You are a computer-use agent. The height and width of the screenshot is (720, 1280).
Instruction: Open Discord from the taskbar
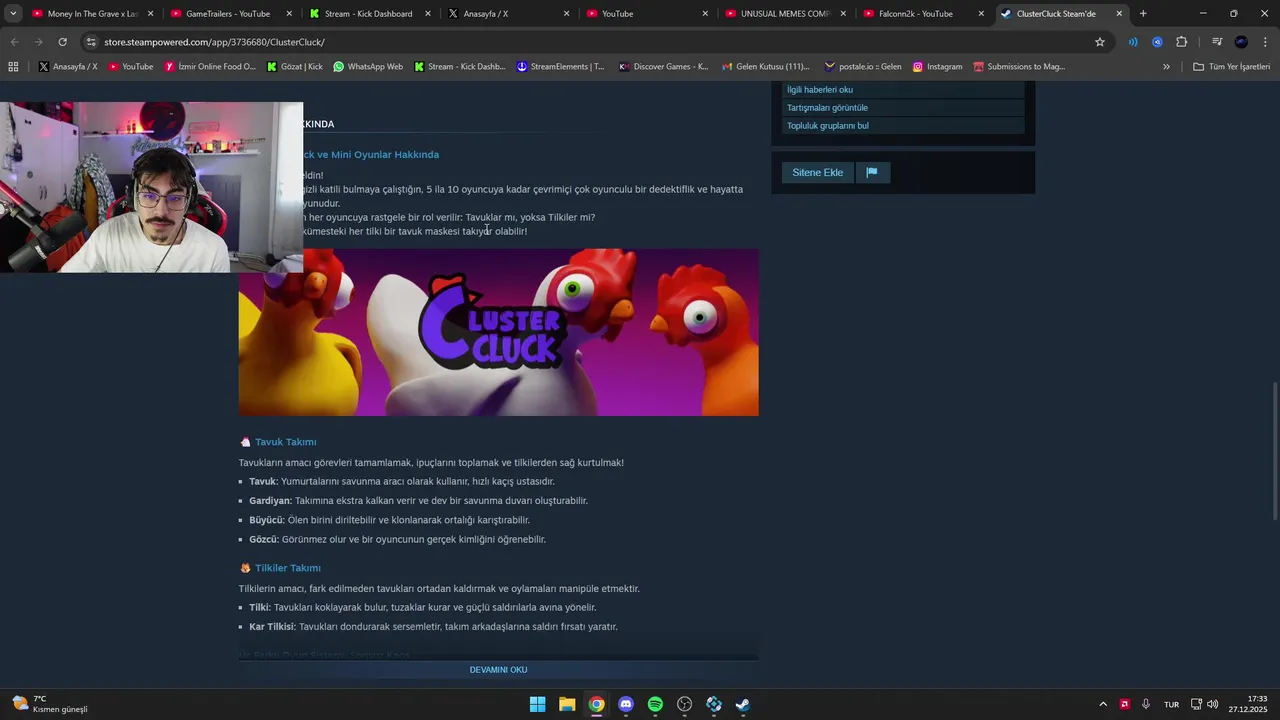[x=626, y=704]
